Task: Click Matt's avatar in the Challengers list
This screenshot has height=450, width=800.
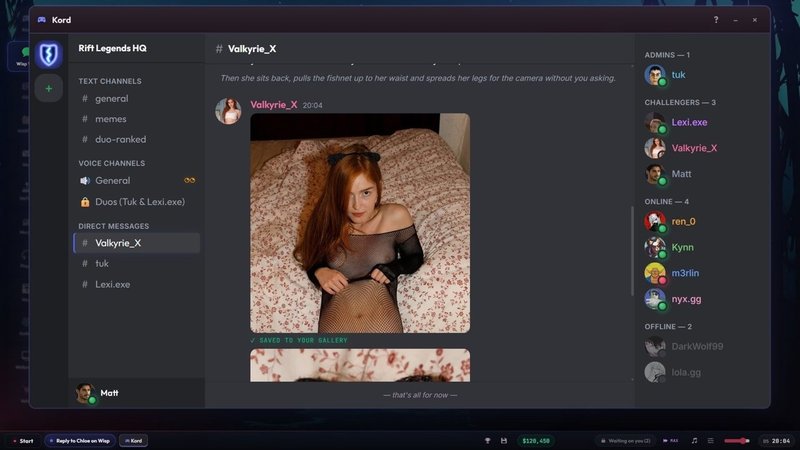Action: (655, 174)
